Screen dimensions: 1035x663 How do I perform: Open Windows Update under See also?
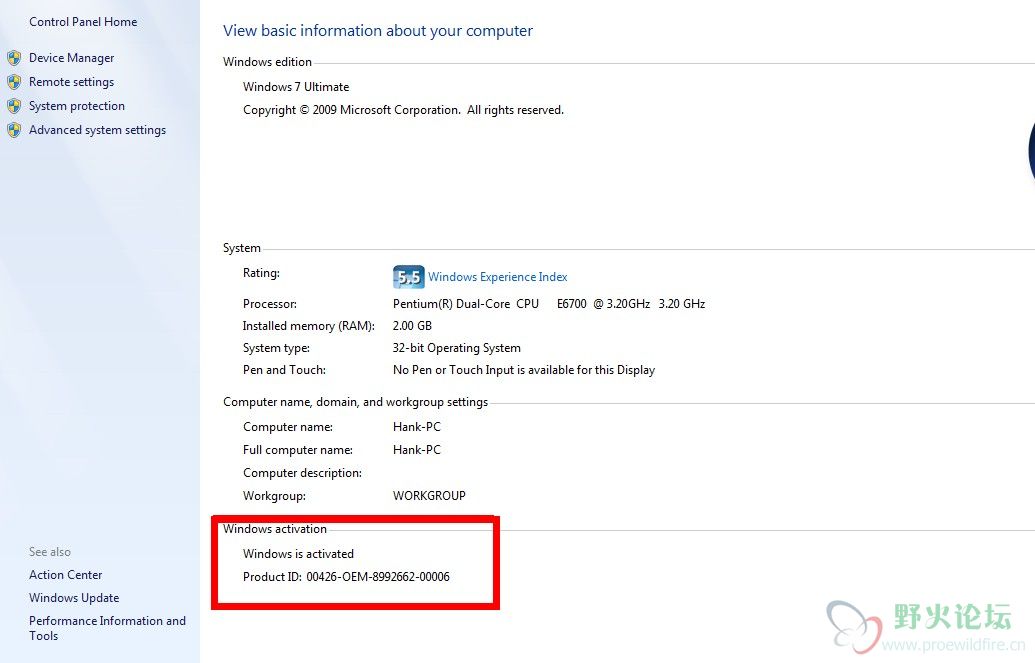[74, 598]
